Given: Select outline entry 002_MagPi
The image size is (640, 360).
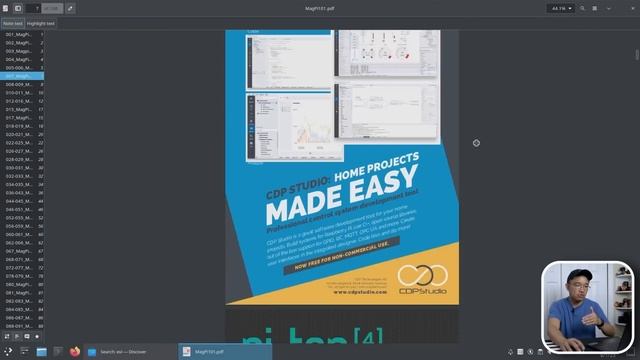Looking at the screenshot, I should coord(22,43).
